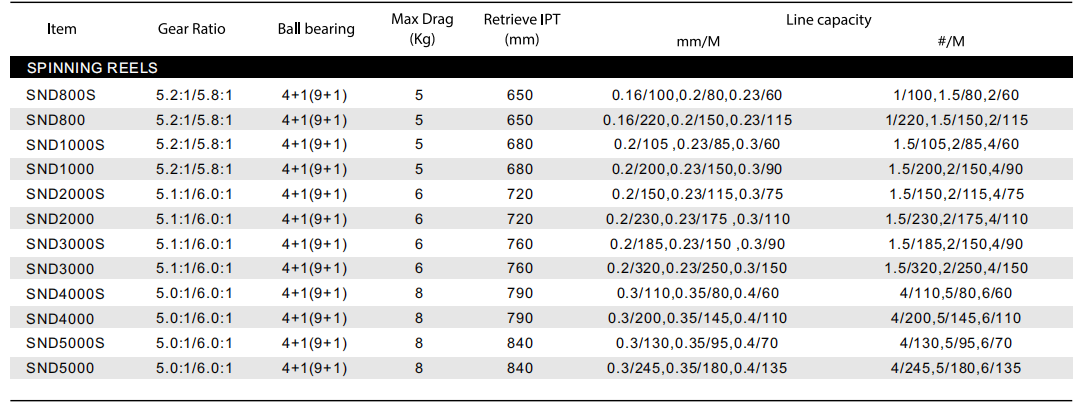Select SND3000 line capacity 0.2/320,0.23/250,0.3/150
Viewport: 1087px width, 402px height.
pos(696,268)
